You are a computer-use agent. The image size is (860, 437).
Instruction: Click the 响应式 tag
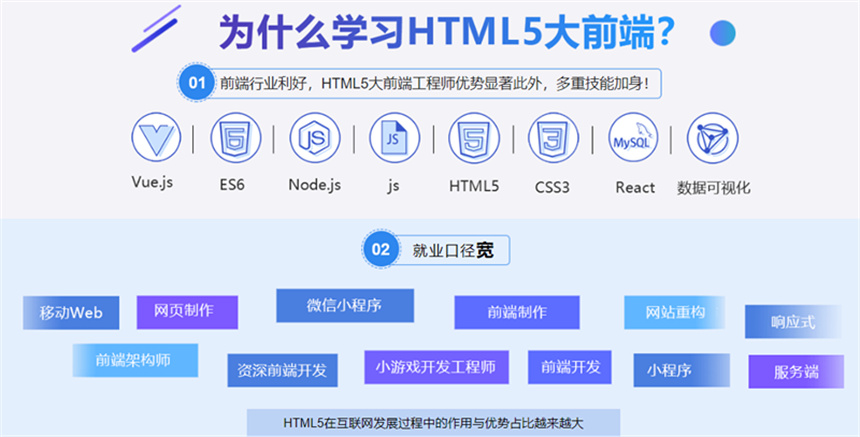point(793,322)
